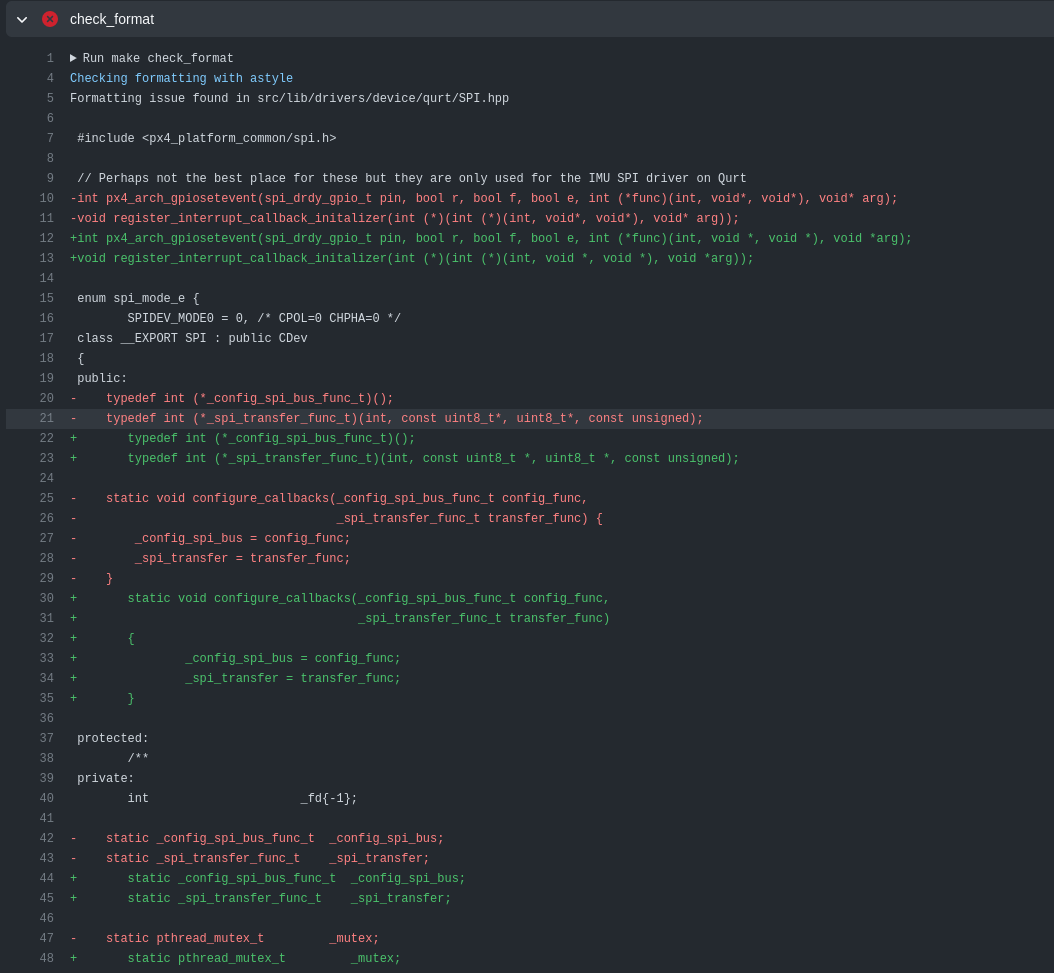Click added register_interrupt_callback_initalizer line 13
1054x973 pixels.
[412, 258]
